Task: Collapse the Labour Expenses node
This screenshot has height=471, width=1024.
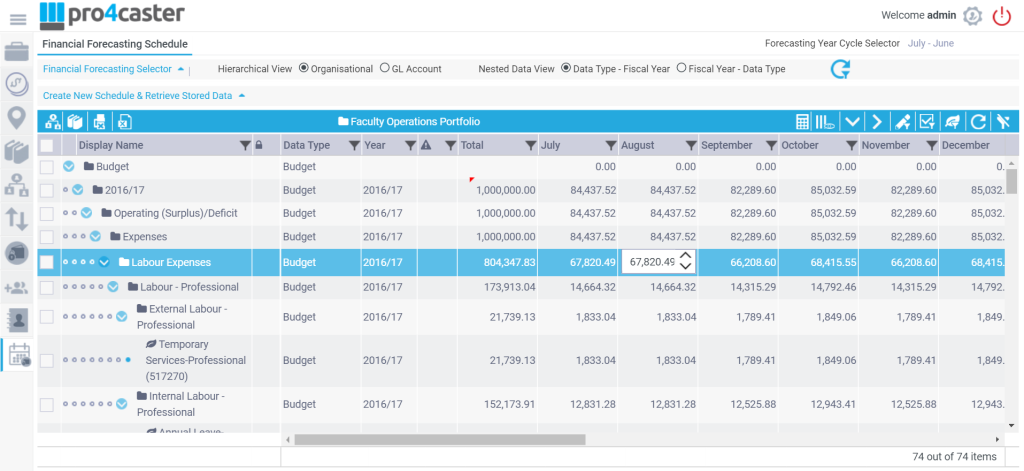Action: [104, 263]
